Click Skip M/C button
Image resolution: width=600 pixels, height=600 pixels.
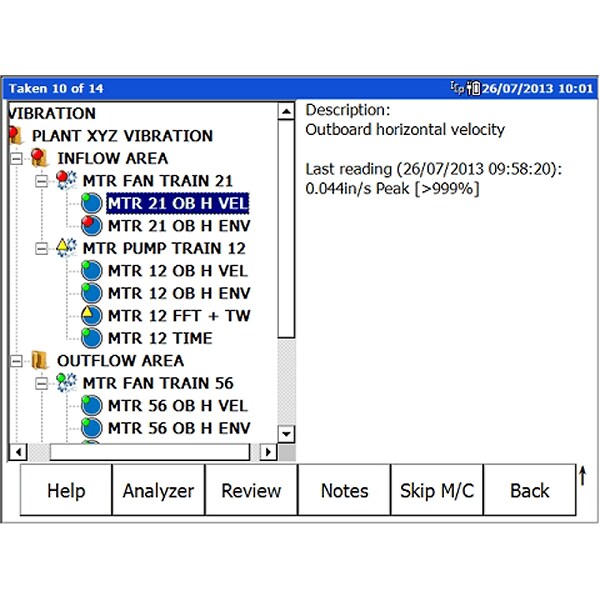[437, 490]
